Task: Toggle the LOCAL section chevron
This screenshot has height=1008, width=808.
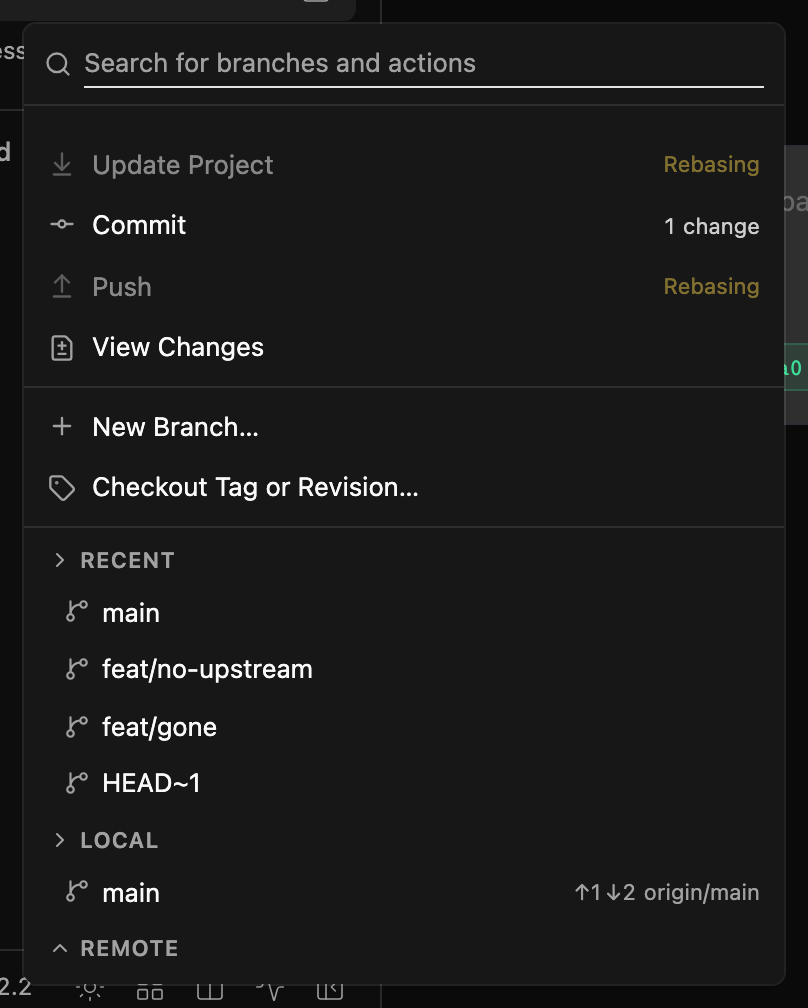Action: pyautogui.click(x=60, y=840)
